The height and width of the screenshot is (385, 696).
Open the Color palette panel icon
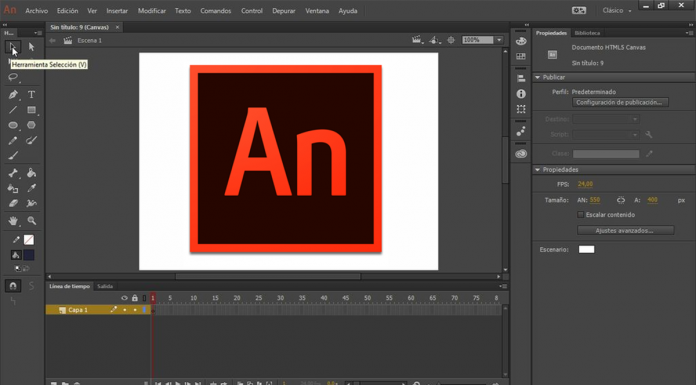521,41
